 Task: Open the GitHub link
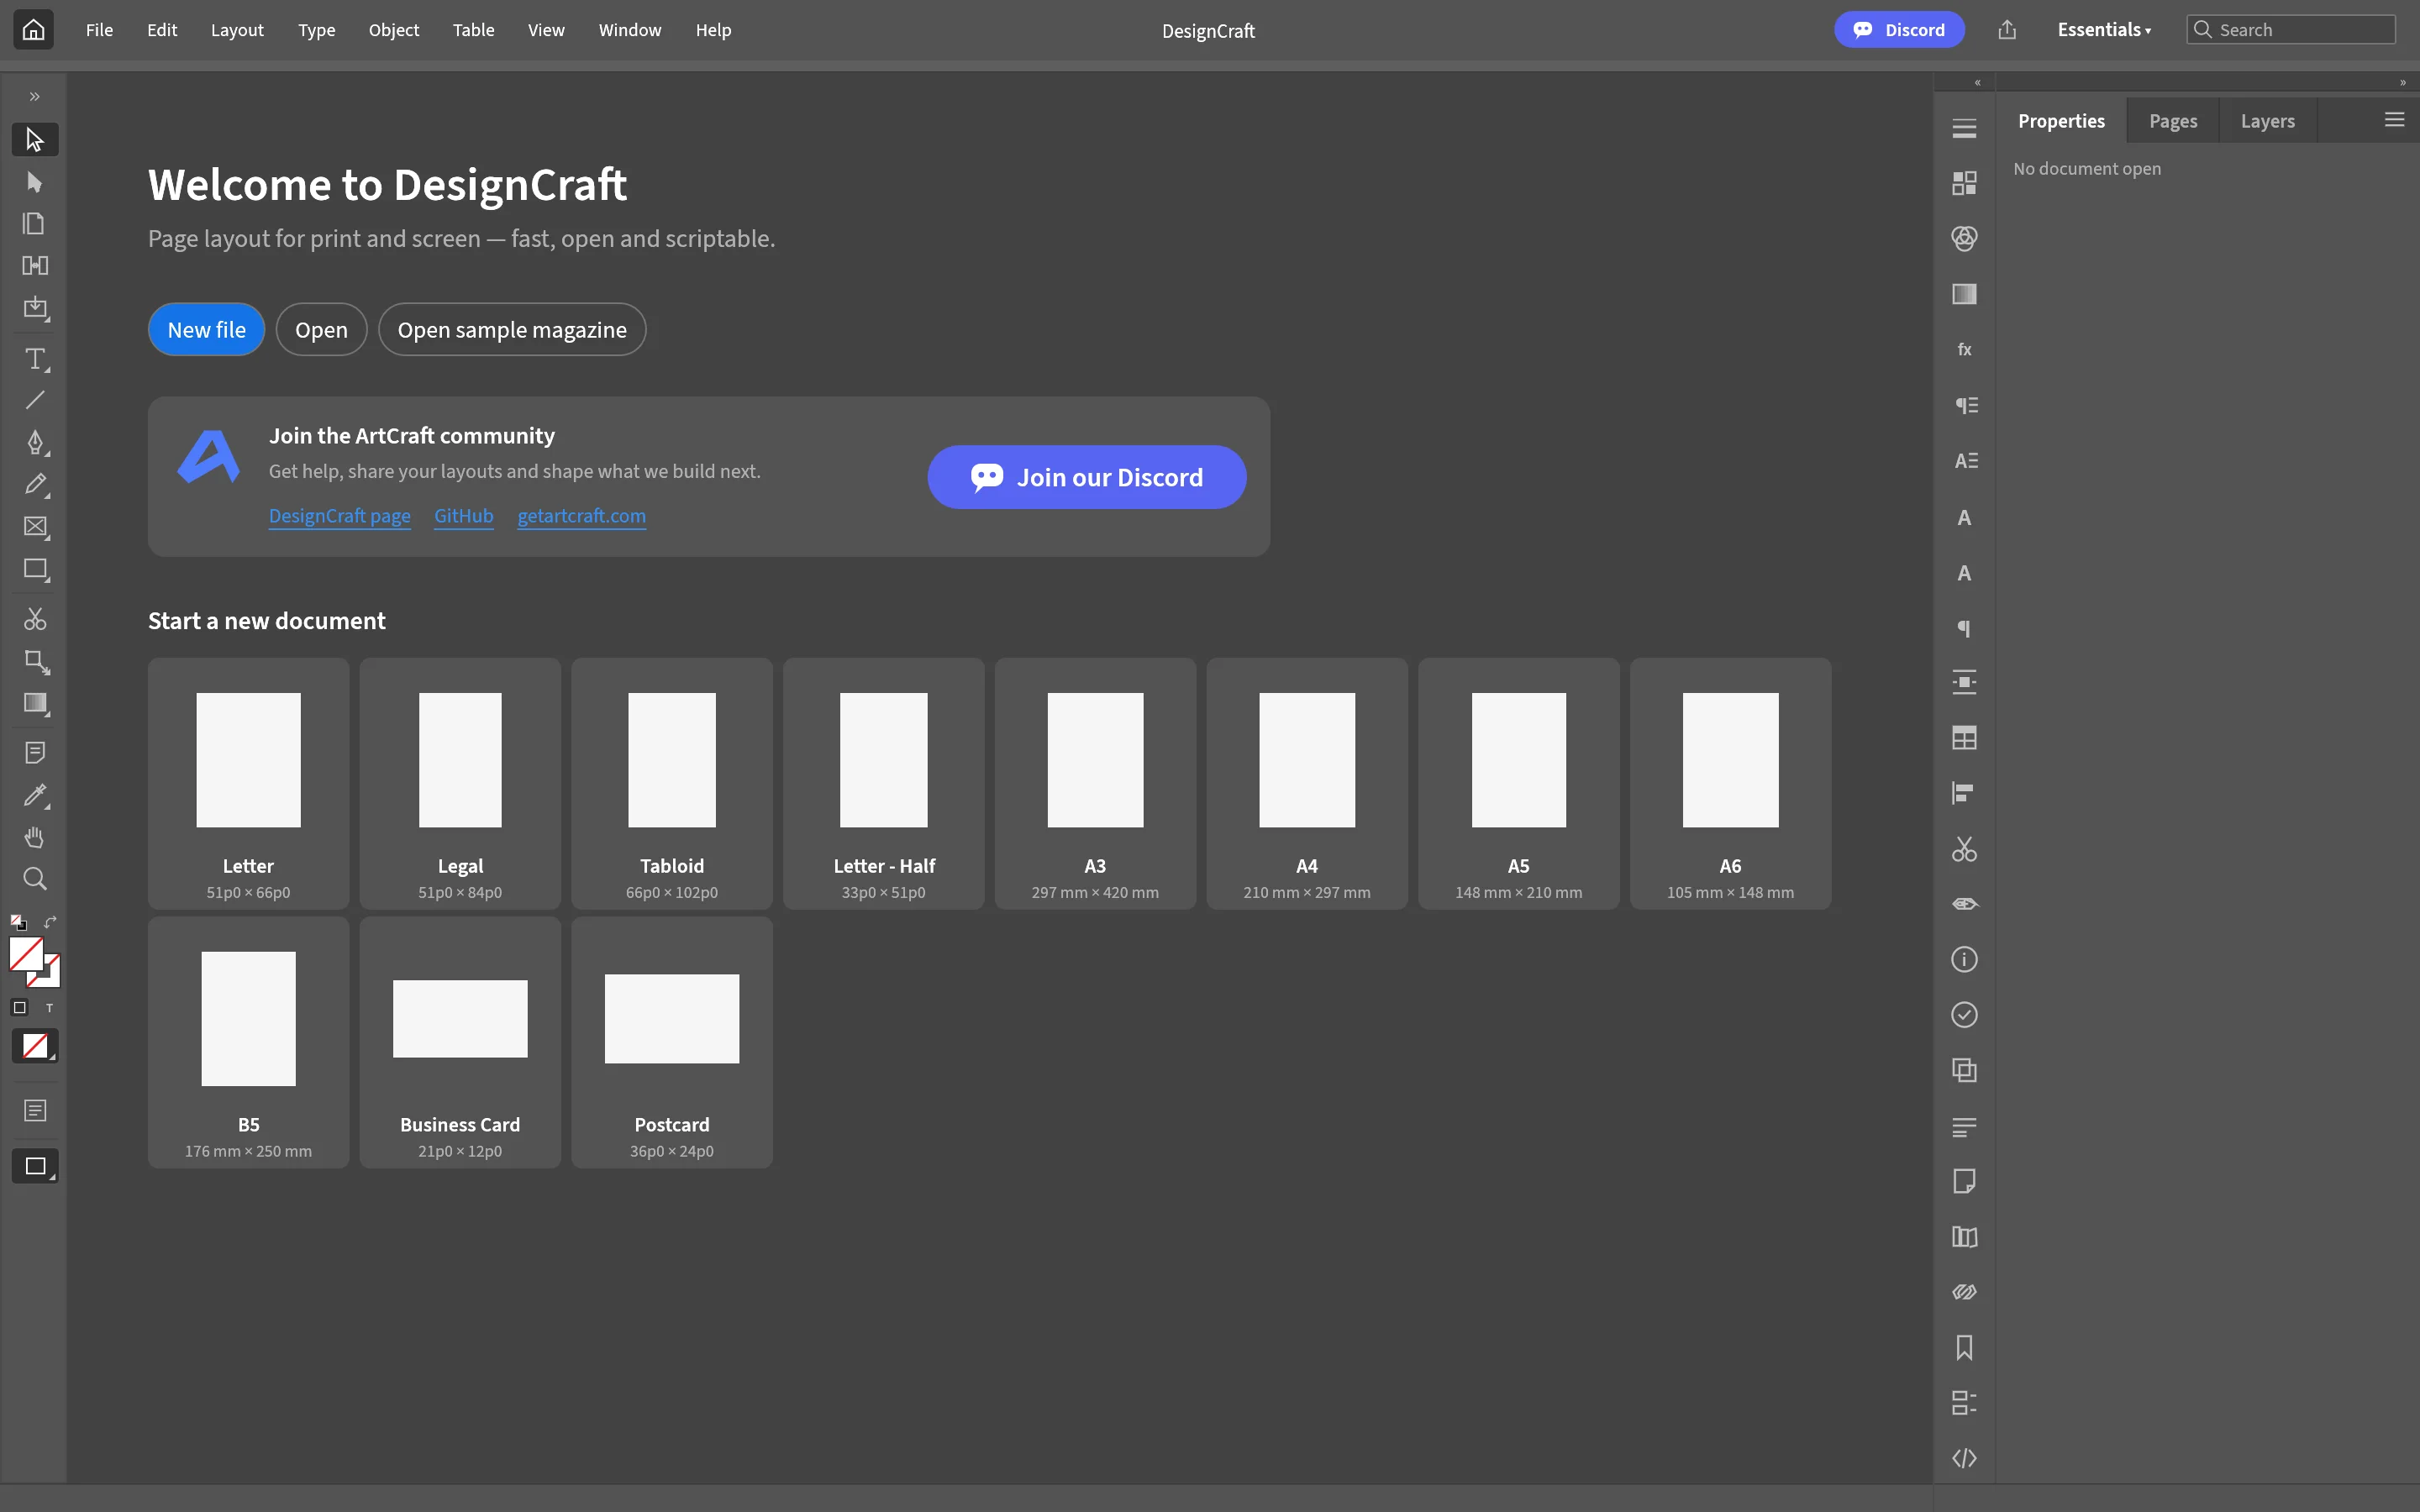(x=464, y=516)
